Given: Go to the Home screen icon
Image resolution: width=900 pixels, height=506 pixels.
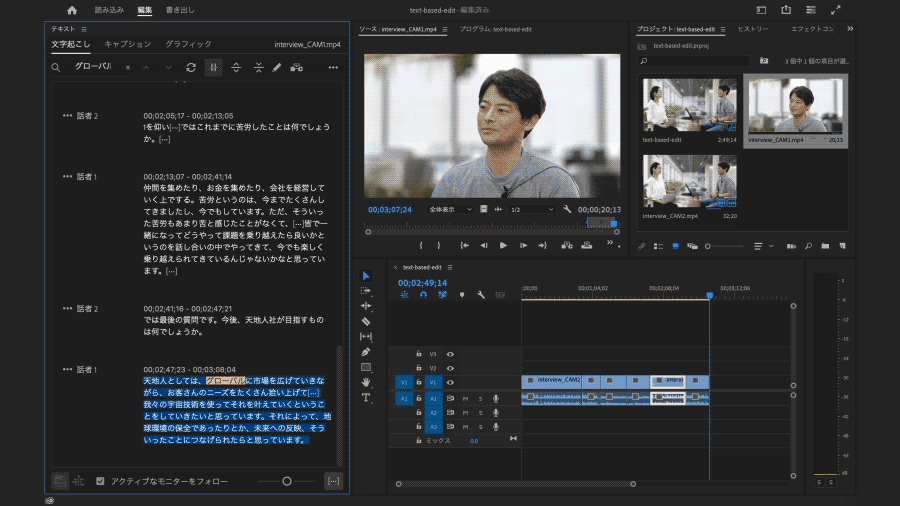Looking at the screenshot, I should pos(72,10).
